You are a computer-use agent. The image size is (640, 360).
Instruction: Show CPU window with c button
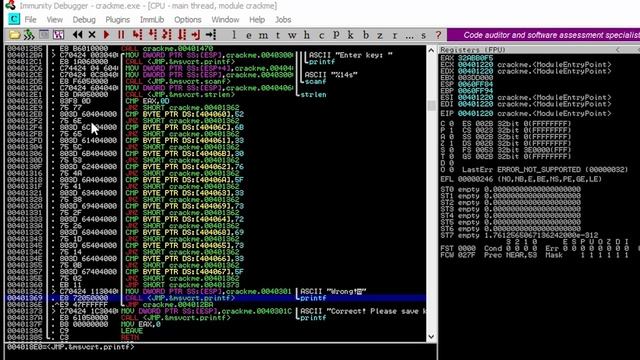coord(321,35)
